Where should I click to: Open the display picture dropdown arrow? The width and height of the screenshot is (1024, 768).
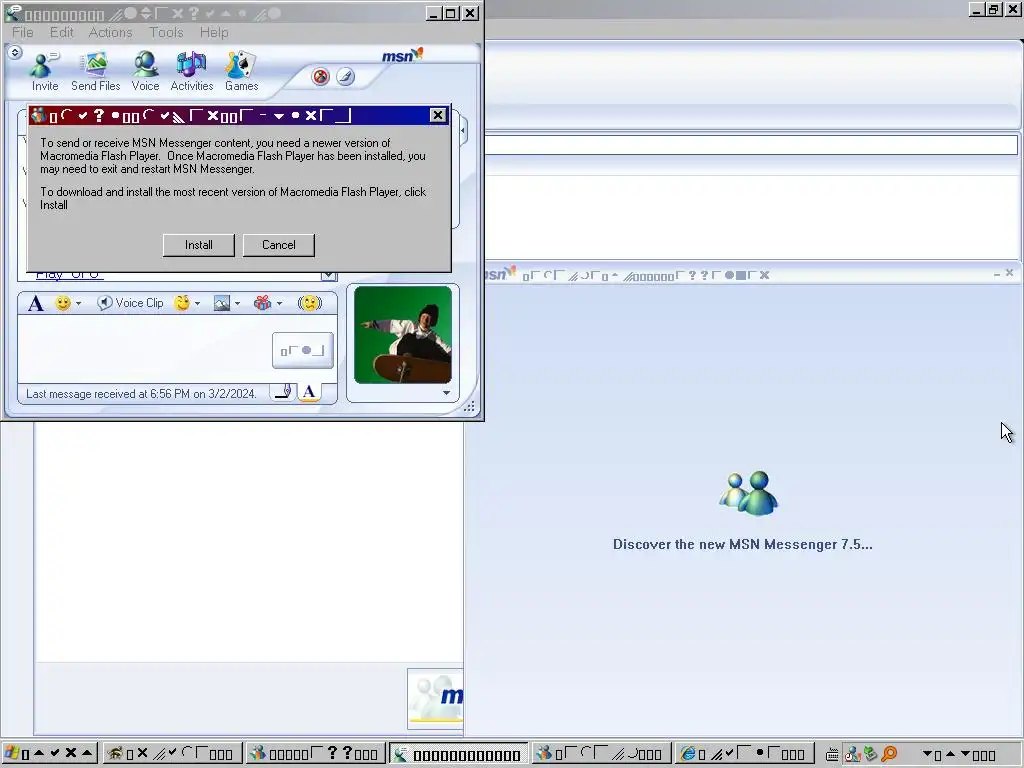point(447,393)
